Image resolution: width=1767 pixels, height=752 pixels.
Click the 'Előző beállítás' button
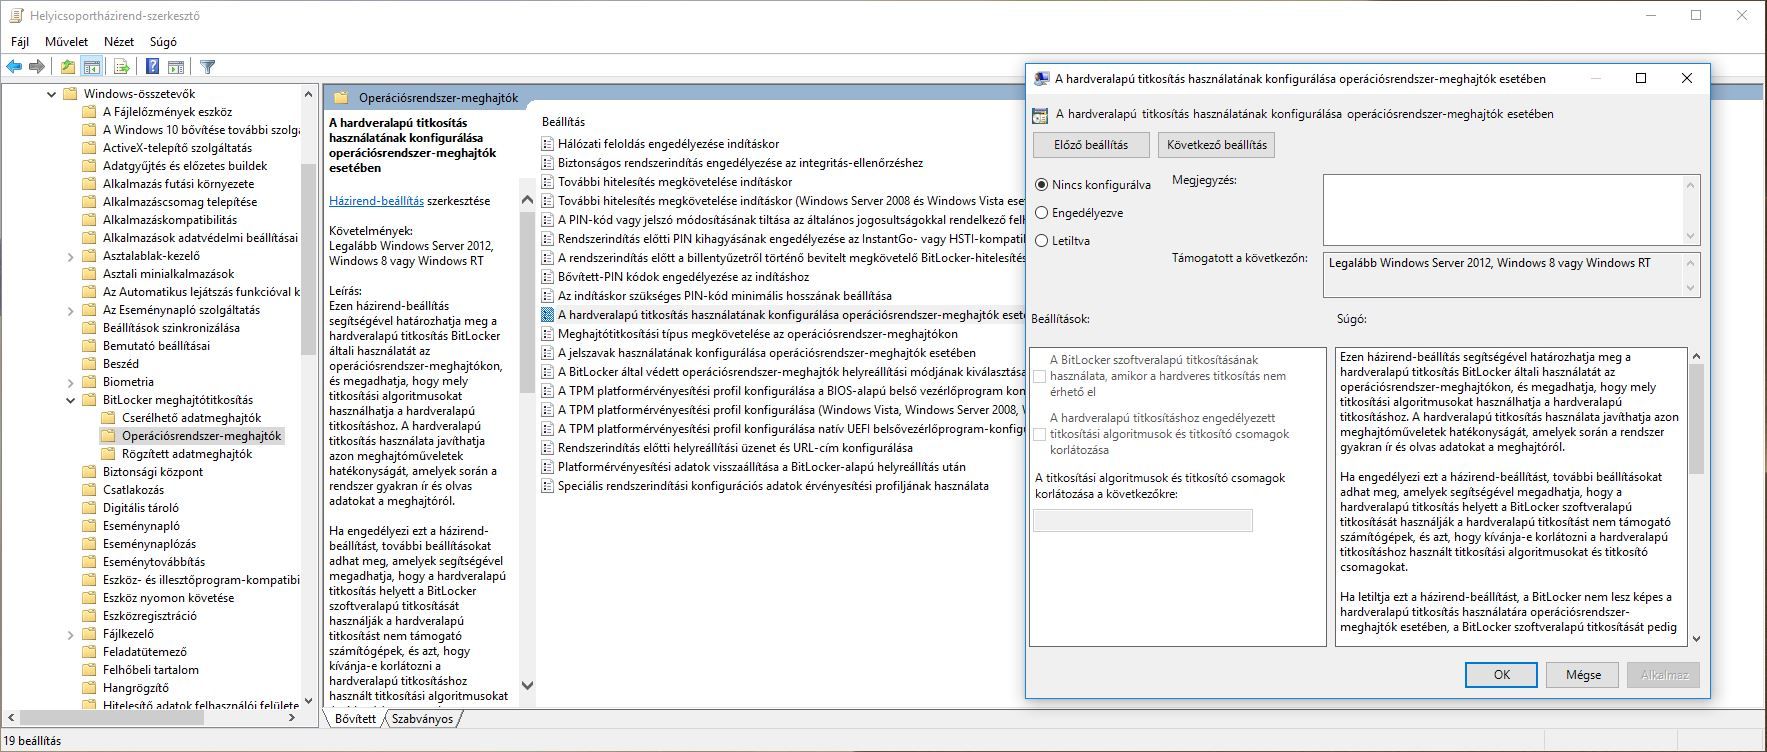coord(1091,145)
